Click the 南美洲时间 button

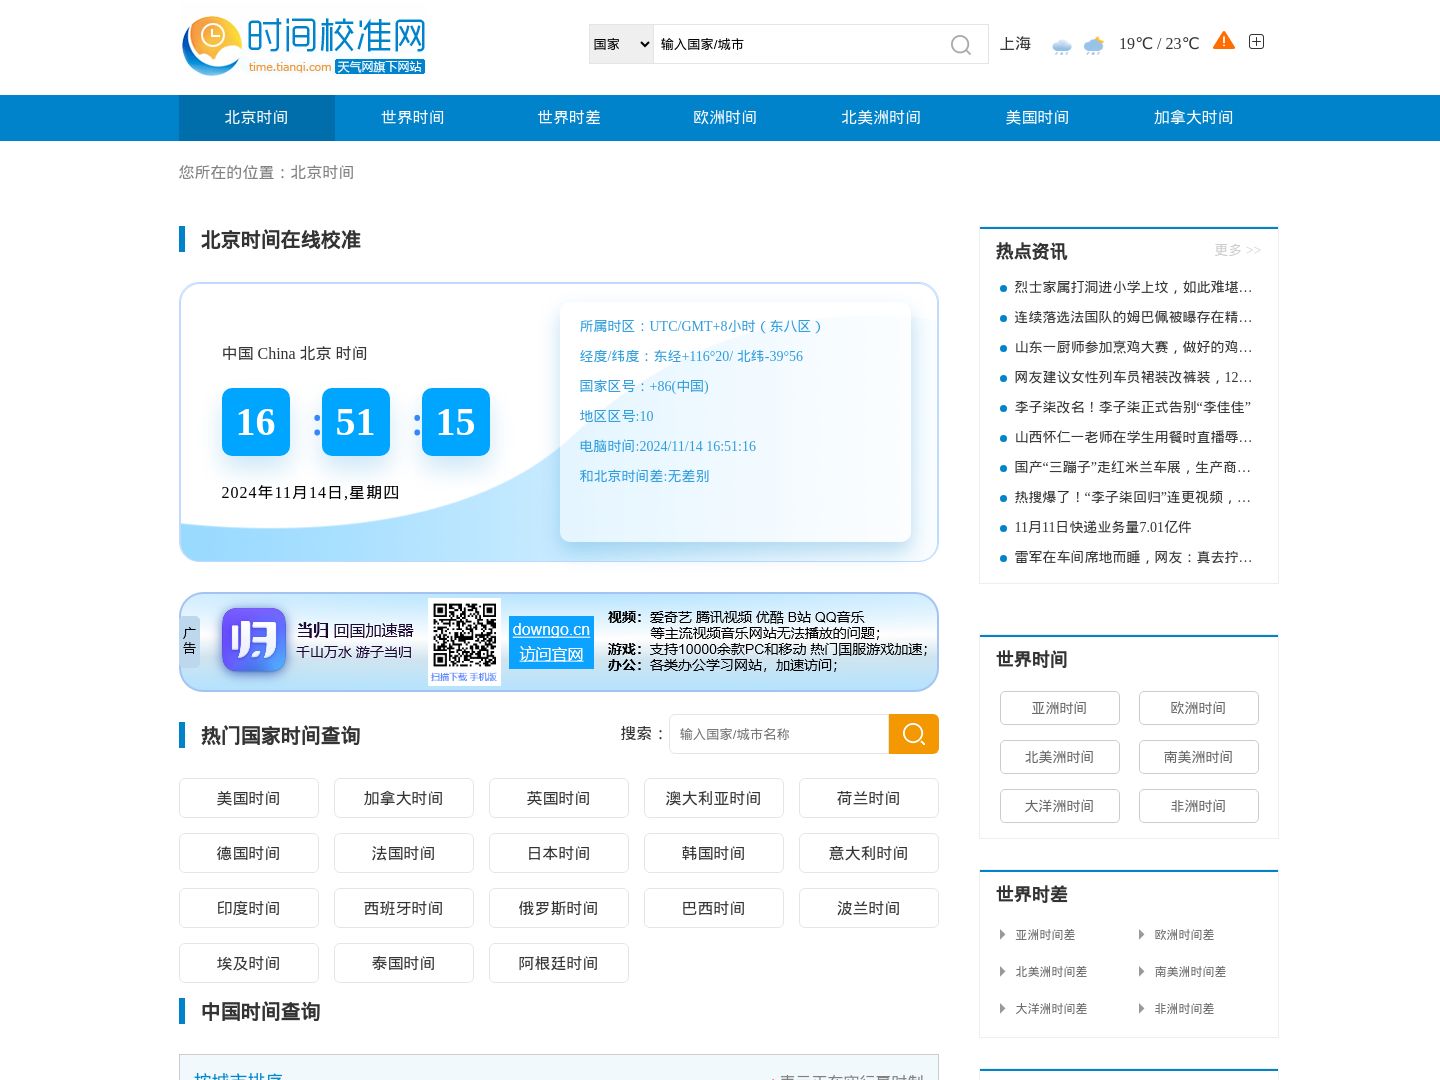1199,757
